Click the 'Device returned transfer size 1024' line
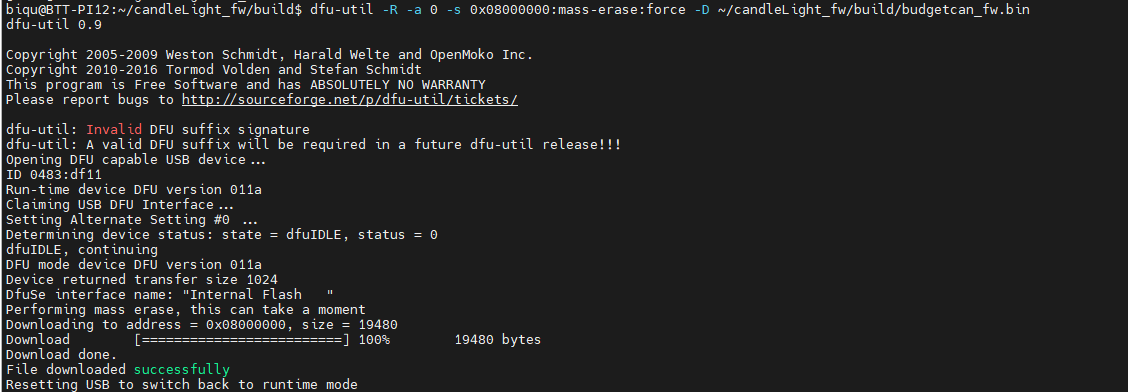 click(142, 279)
